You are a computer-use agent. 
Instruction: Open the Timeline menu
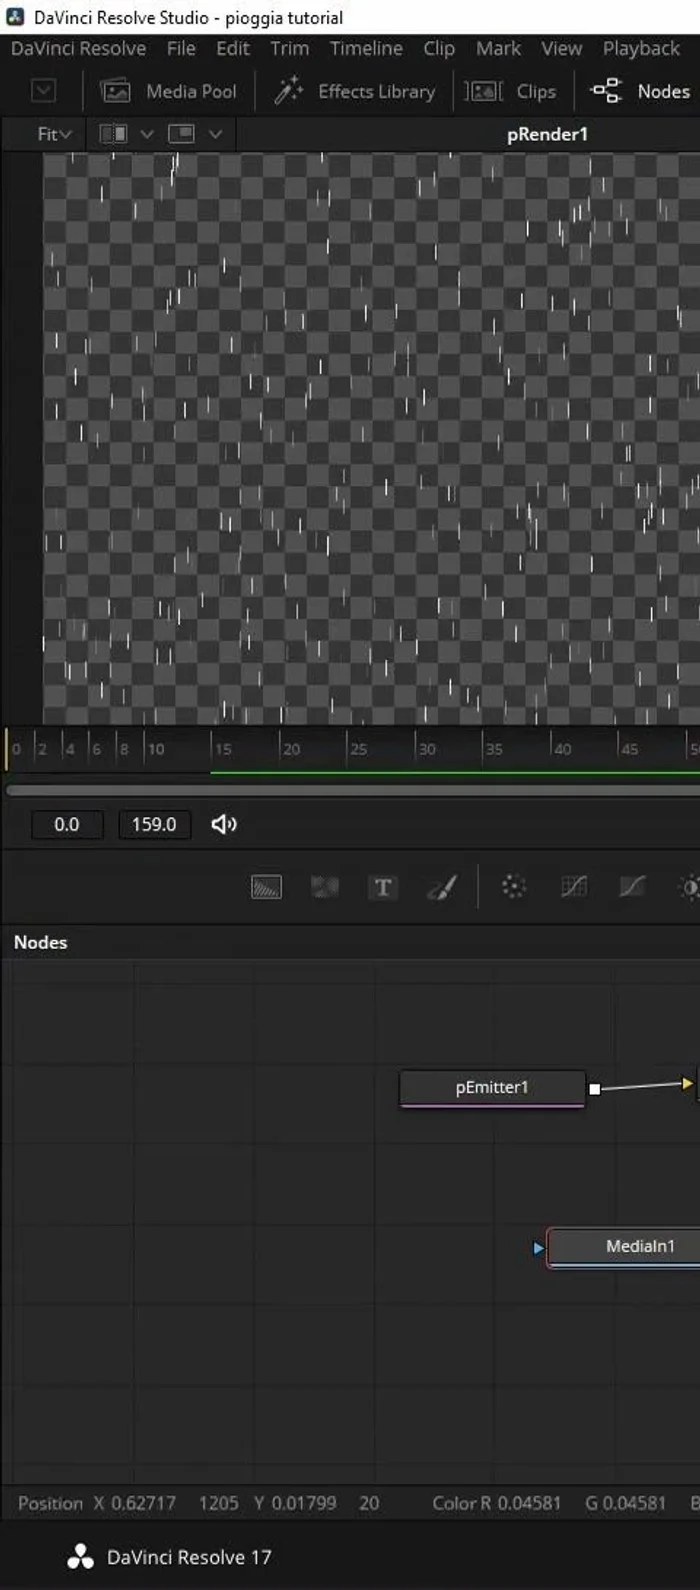tap(366, 48)
